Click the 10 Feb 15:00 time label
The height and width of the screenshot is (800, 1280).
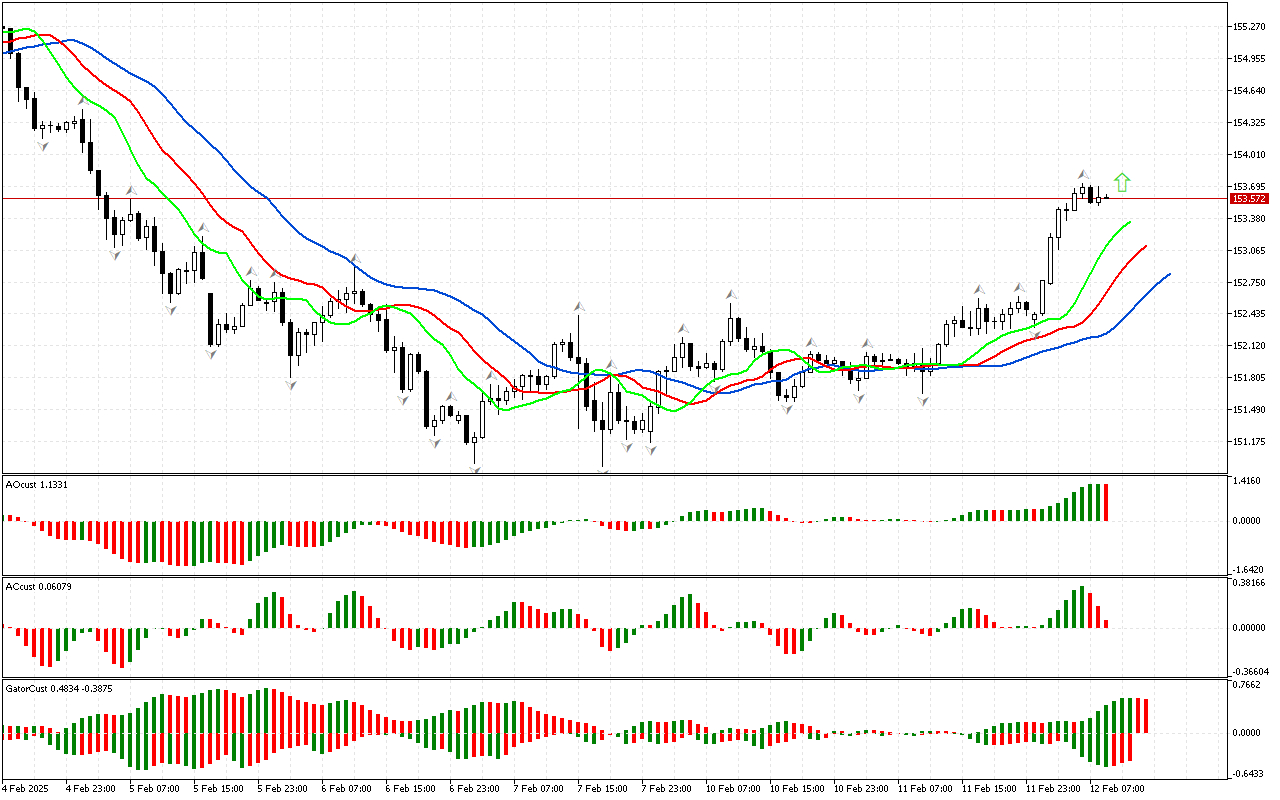[x=797, y=788]
